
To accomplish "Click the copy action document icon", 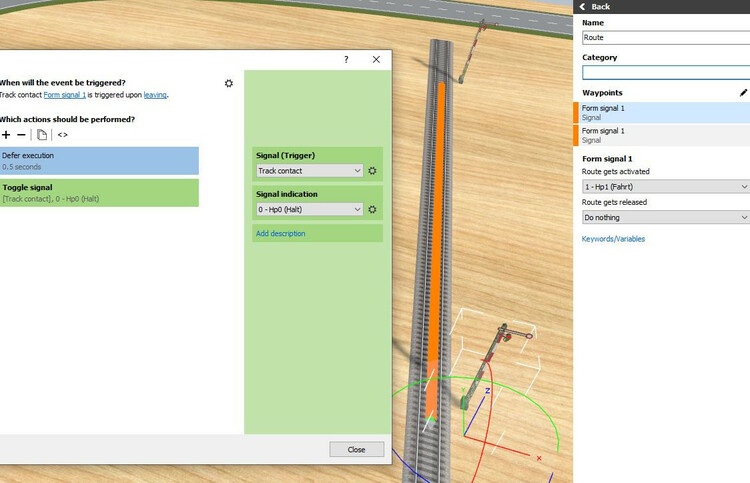I will (42, 134).
